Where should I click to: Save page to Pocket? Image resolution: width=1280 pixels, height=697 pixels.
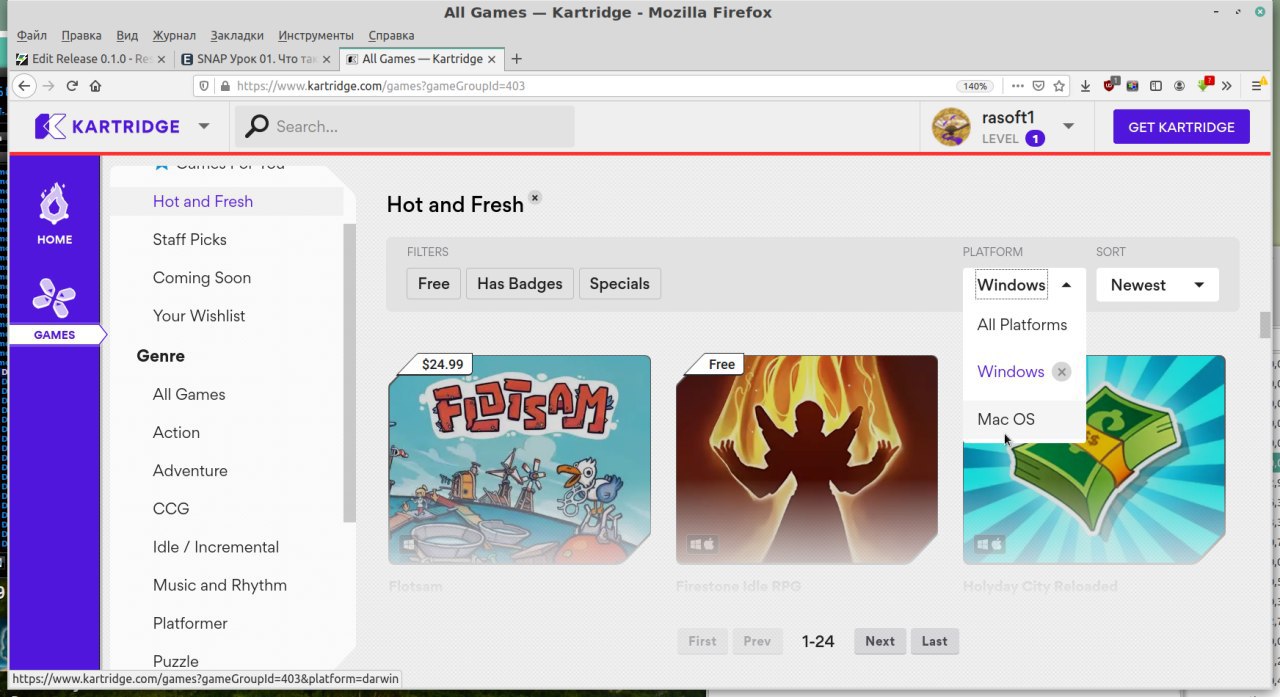[x=1039, y=86]
